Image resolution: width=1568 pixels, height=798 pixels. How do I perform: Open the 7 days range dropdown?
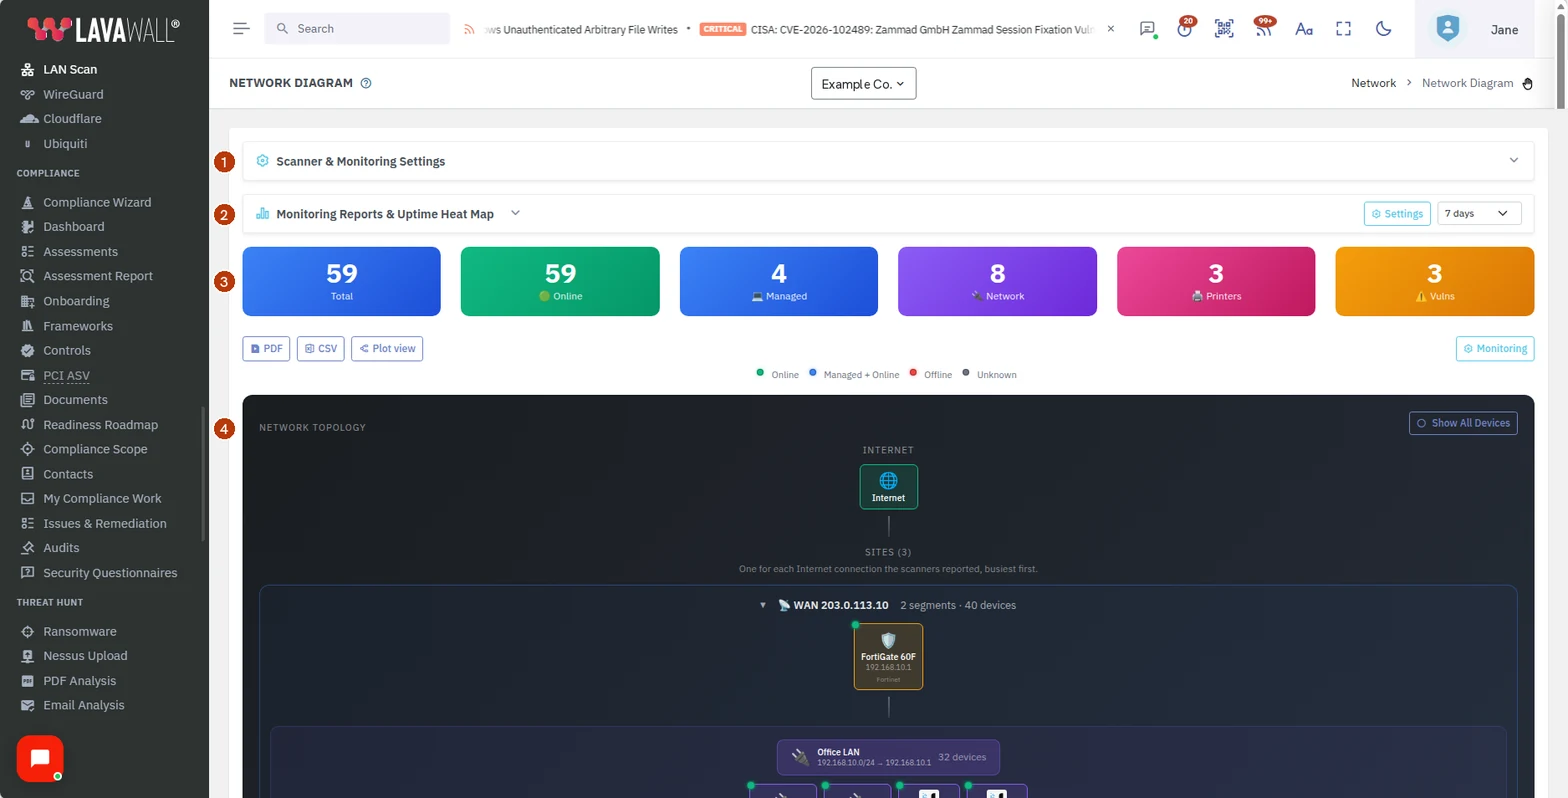pos(1479,213)
